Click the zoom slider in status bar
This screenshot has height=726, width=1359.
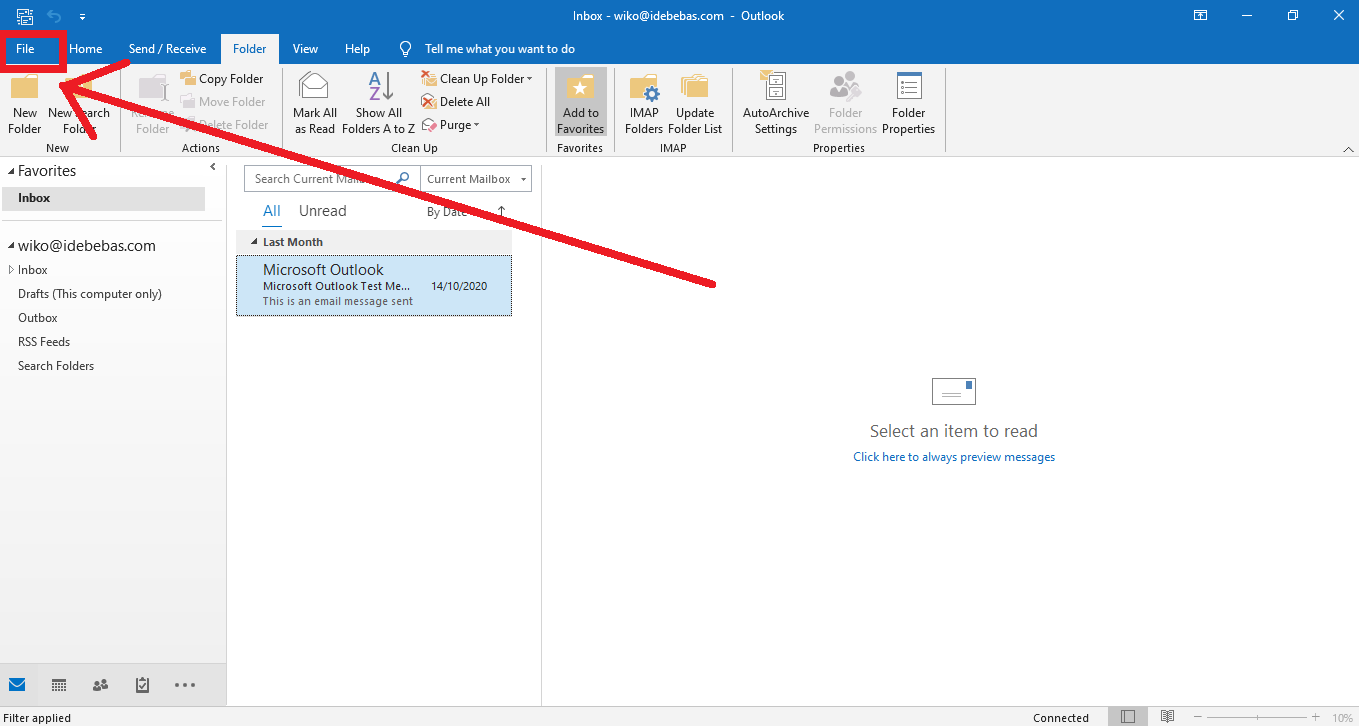(x=1256, y=717)
